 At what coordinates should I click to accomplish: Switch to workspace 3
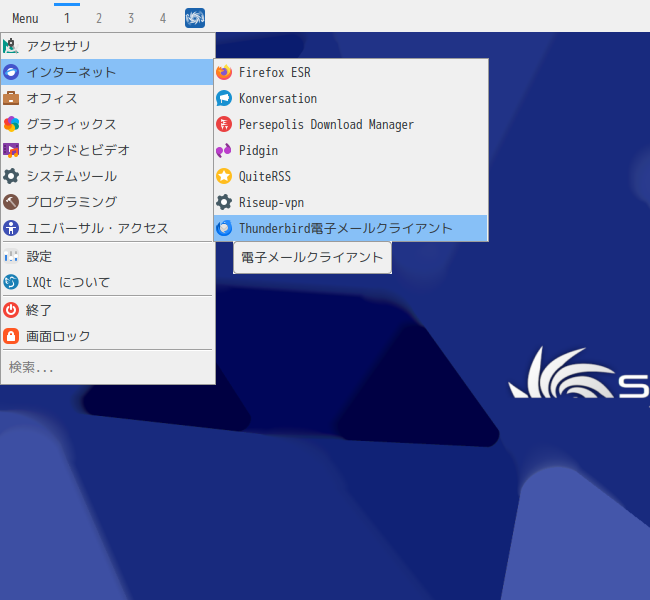click(131, 18)
